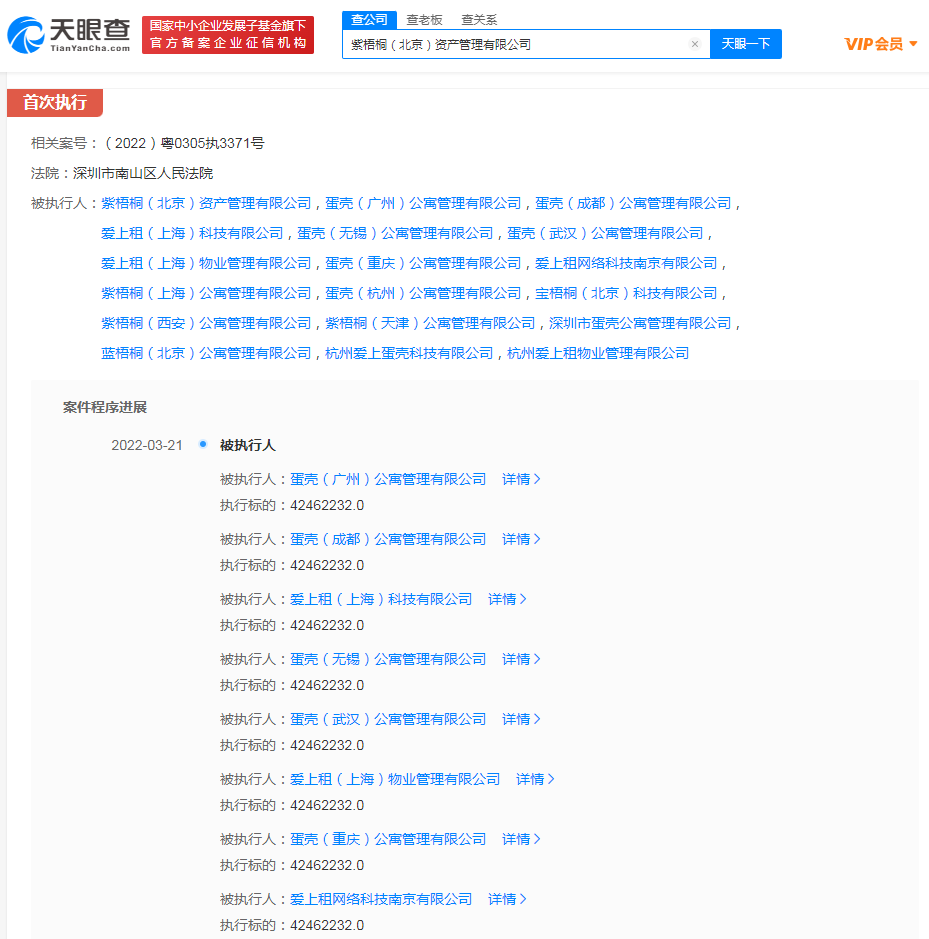
Task: Open 紫梧桐（天津）公寓管理有限公司 link
Action: click(x=430, y=323)
